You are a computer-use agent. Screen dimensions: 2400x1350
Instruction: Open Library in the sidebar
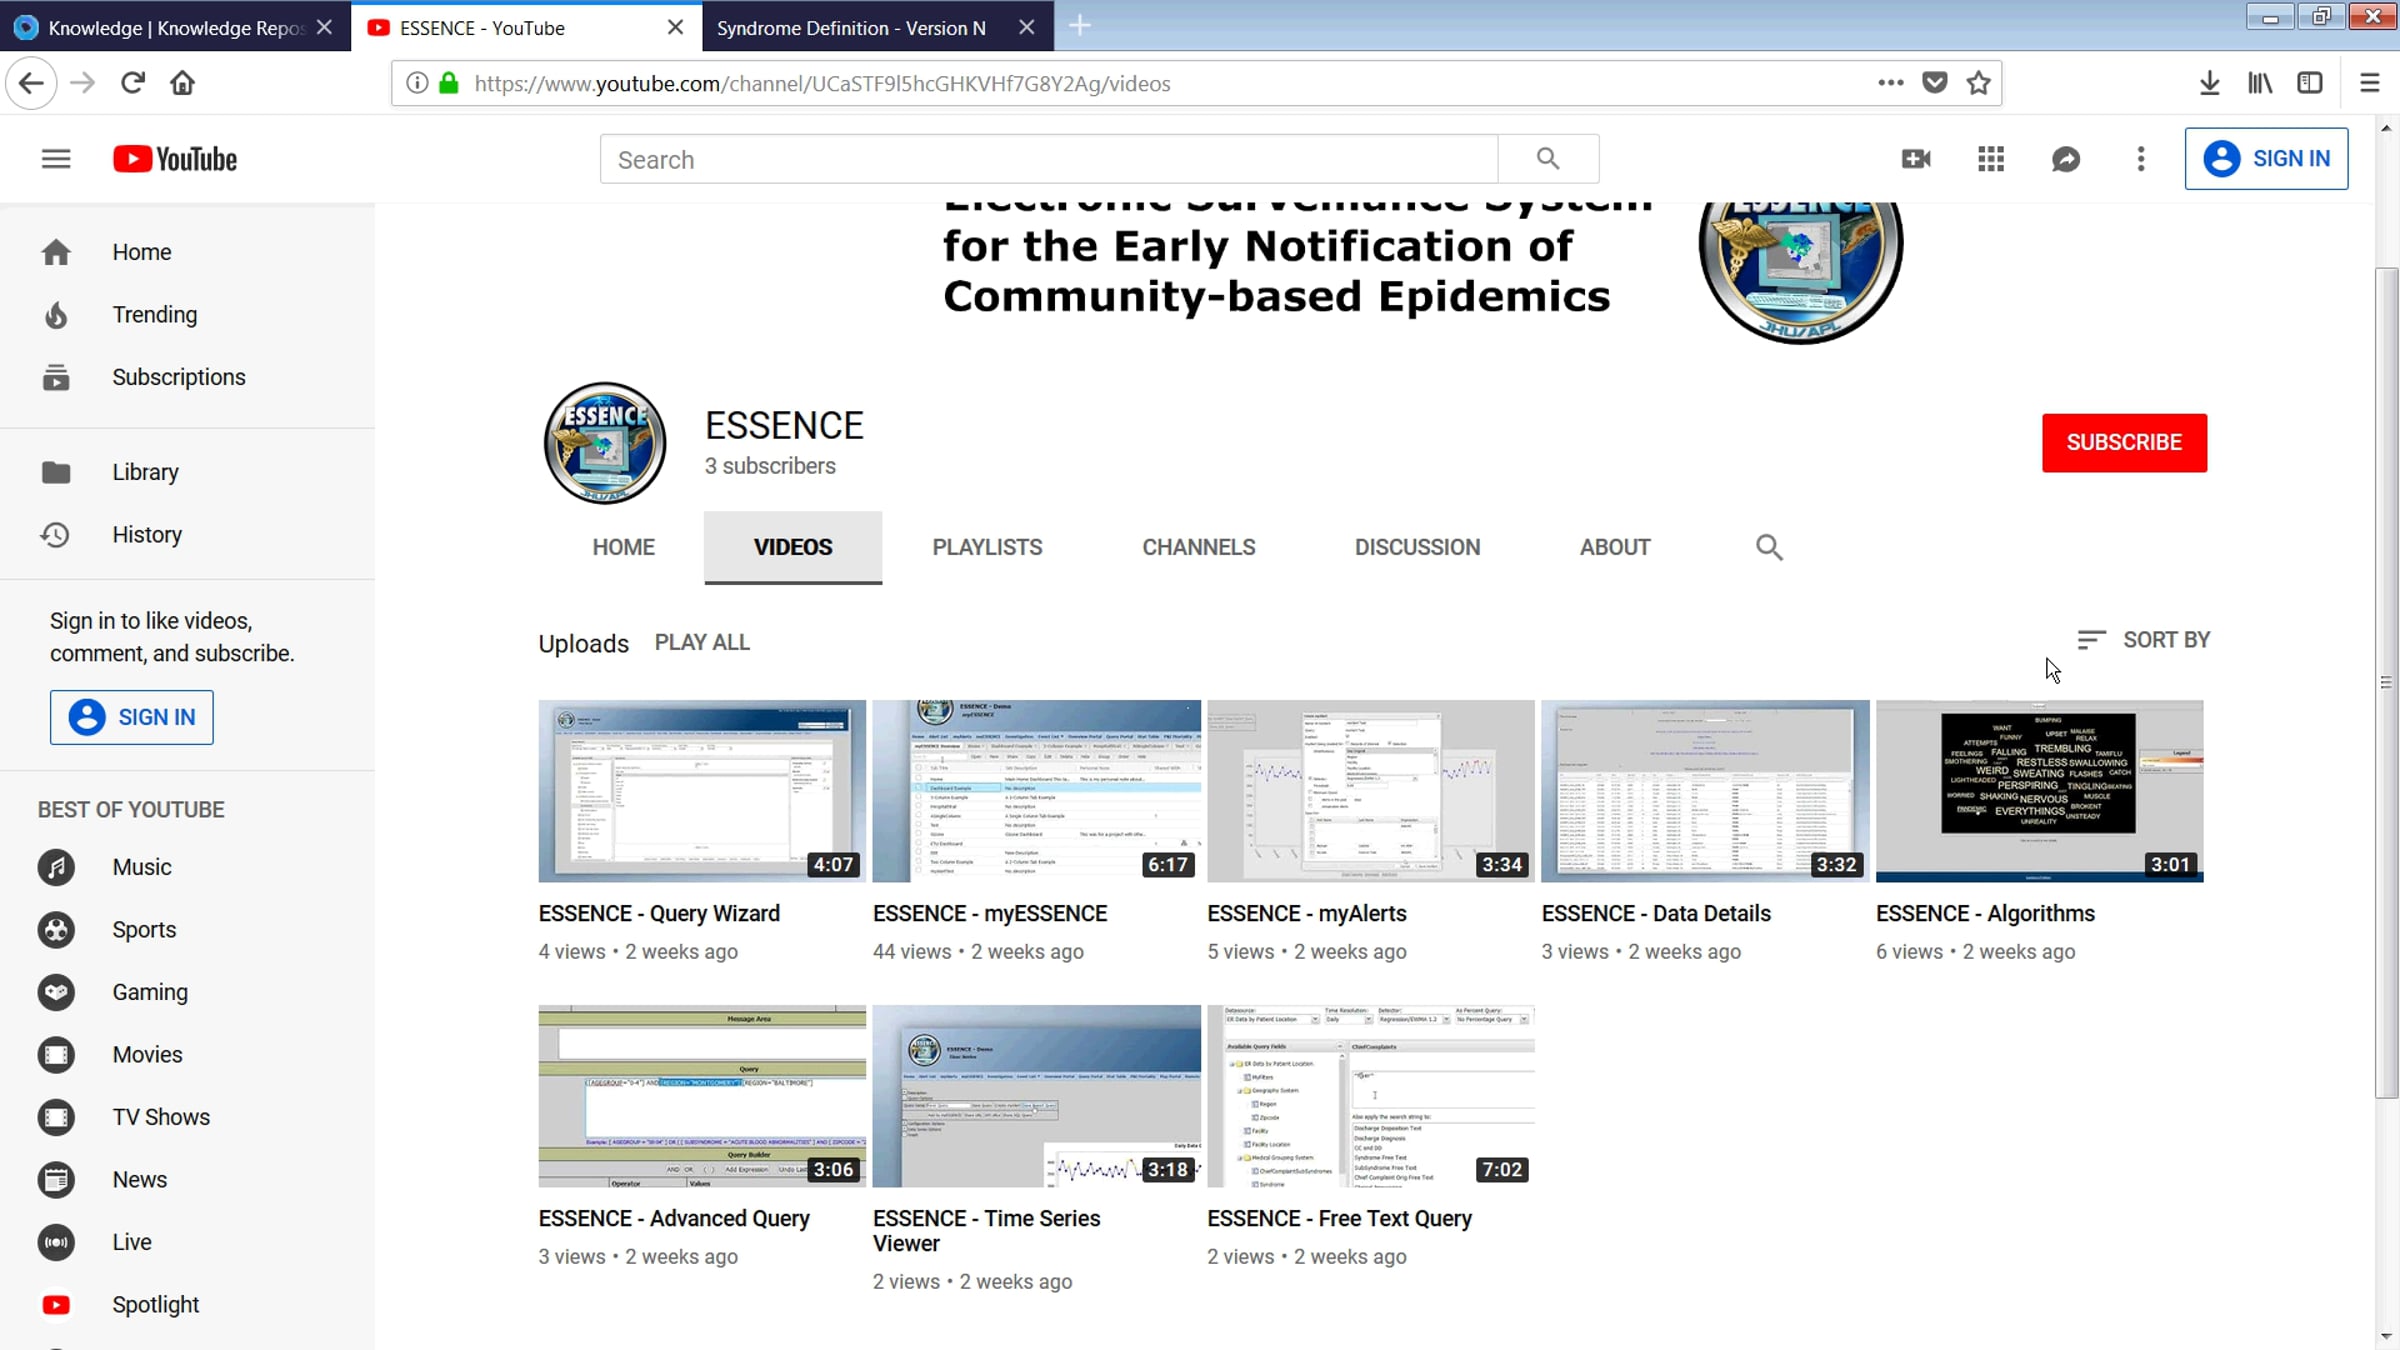(x=188, y=472)
